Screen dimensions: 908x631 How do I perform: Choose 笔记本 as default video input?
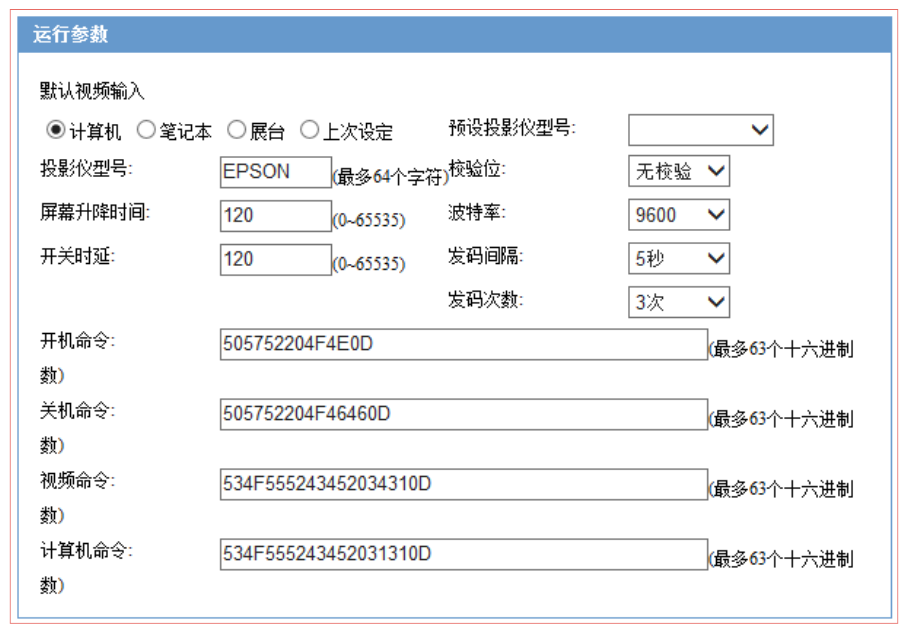click(x=145, y=131)
